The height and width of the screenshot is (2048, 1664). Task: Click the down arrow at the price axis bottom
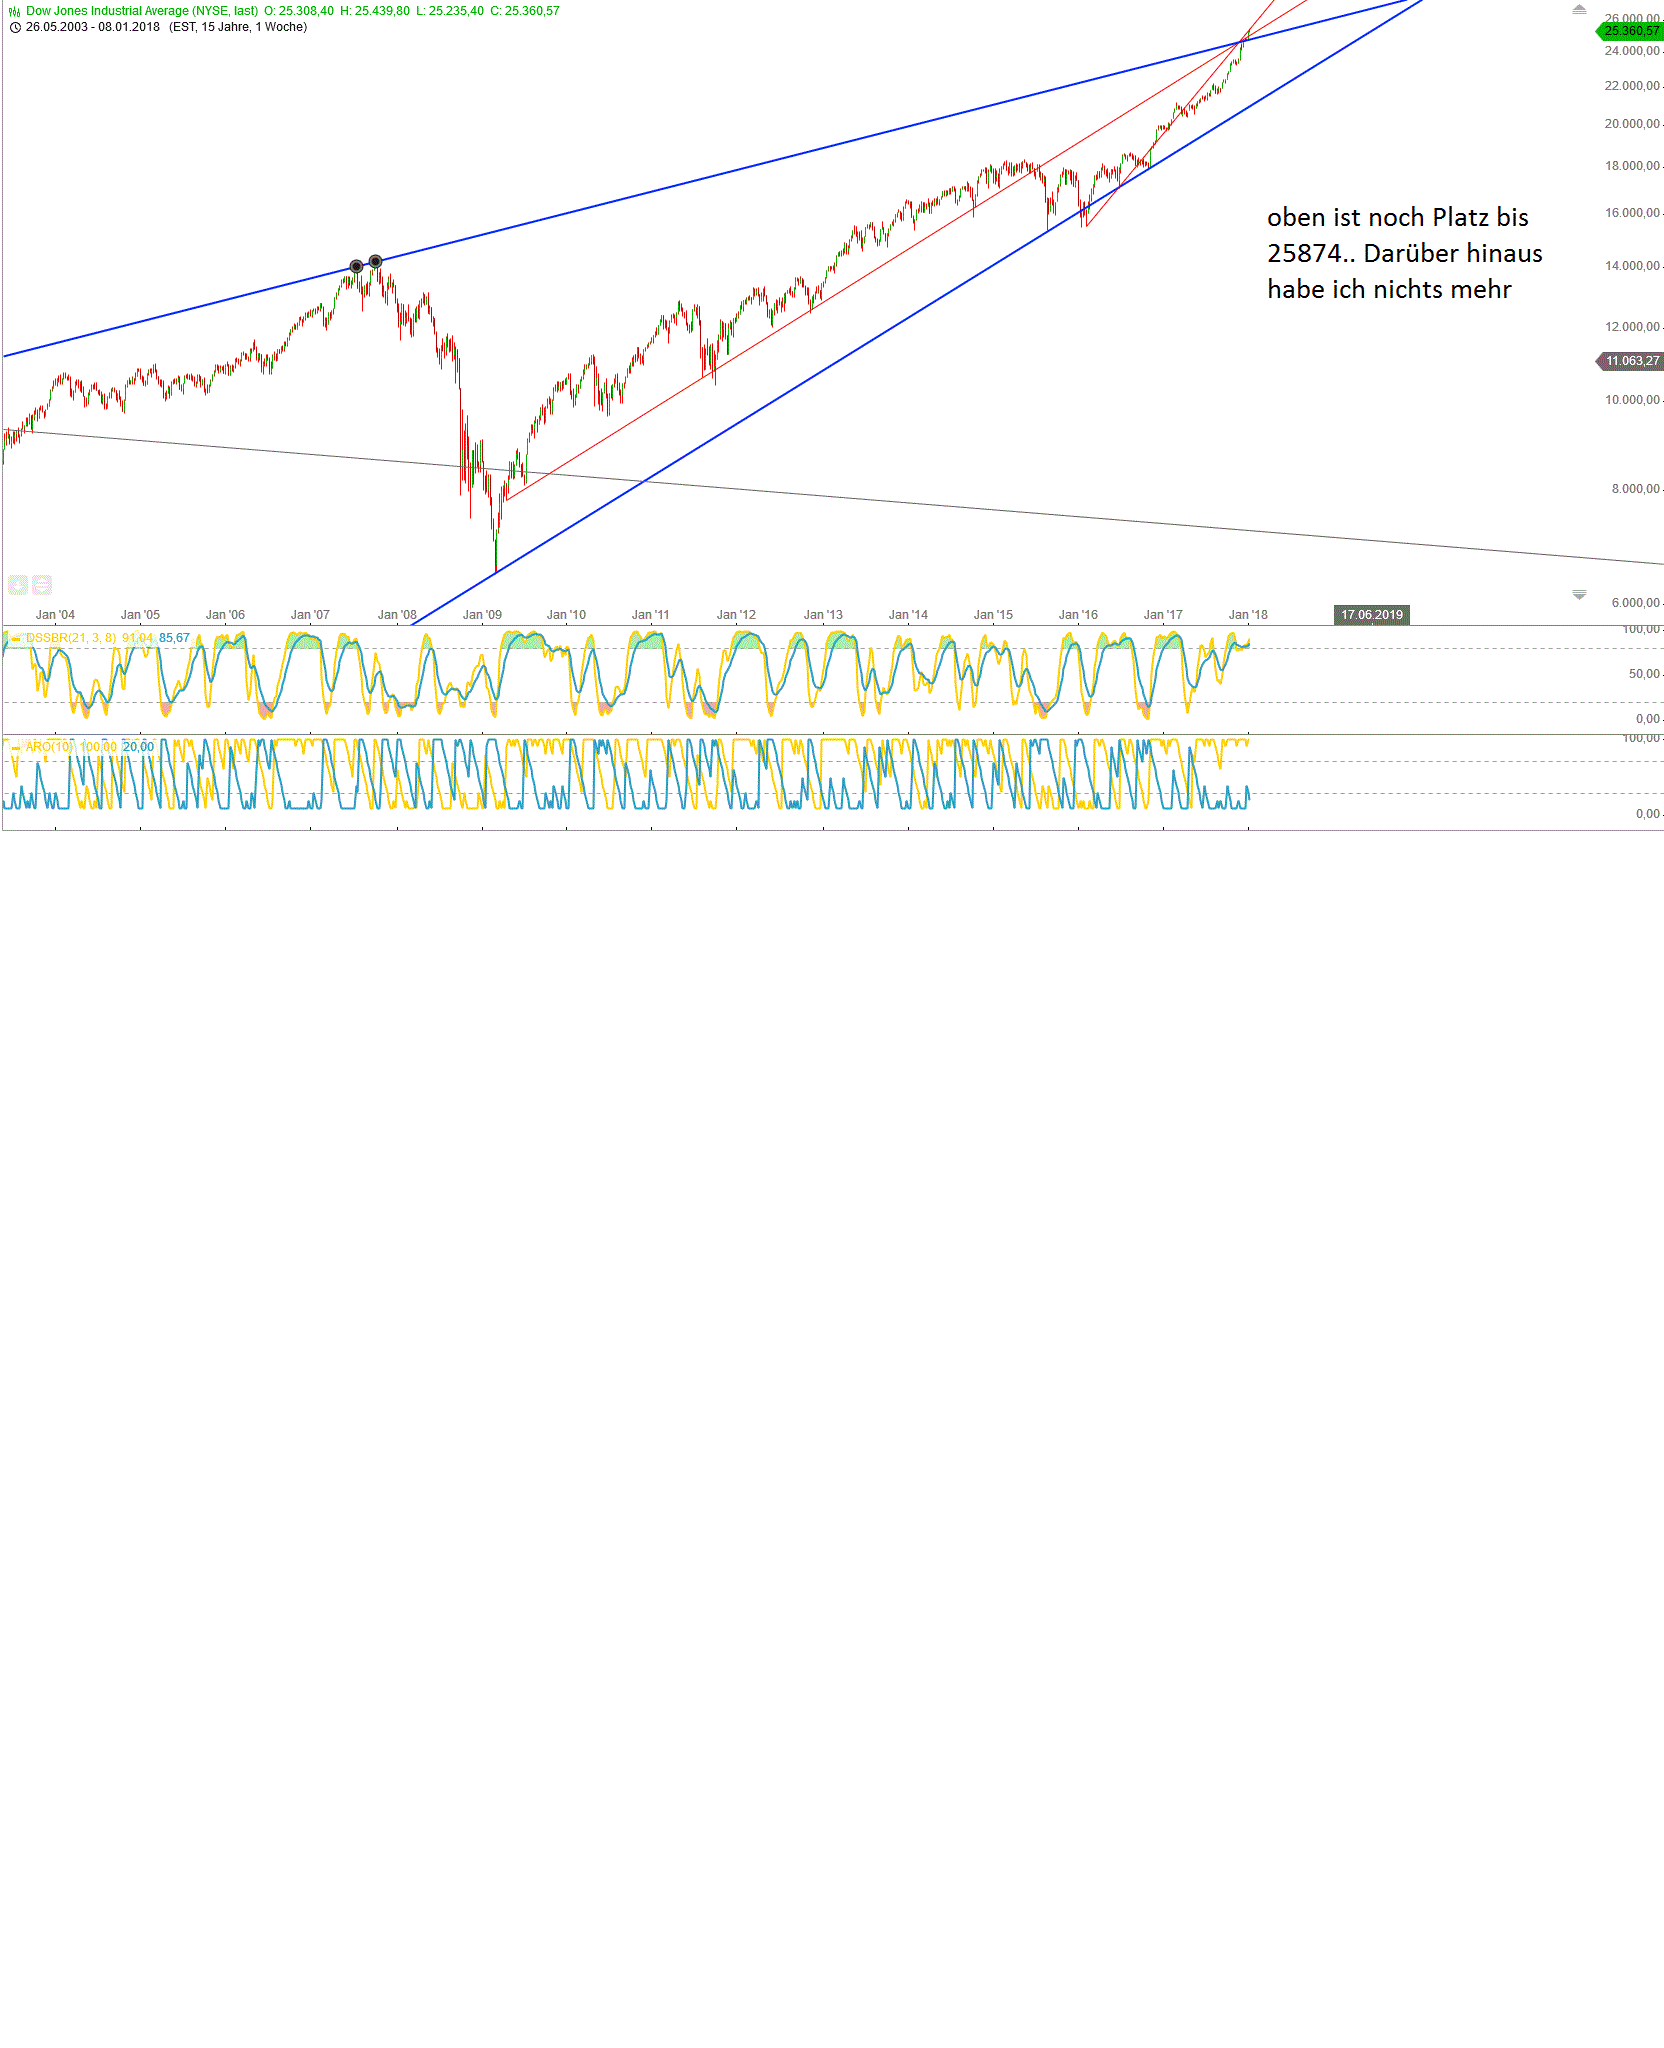1579,595
